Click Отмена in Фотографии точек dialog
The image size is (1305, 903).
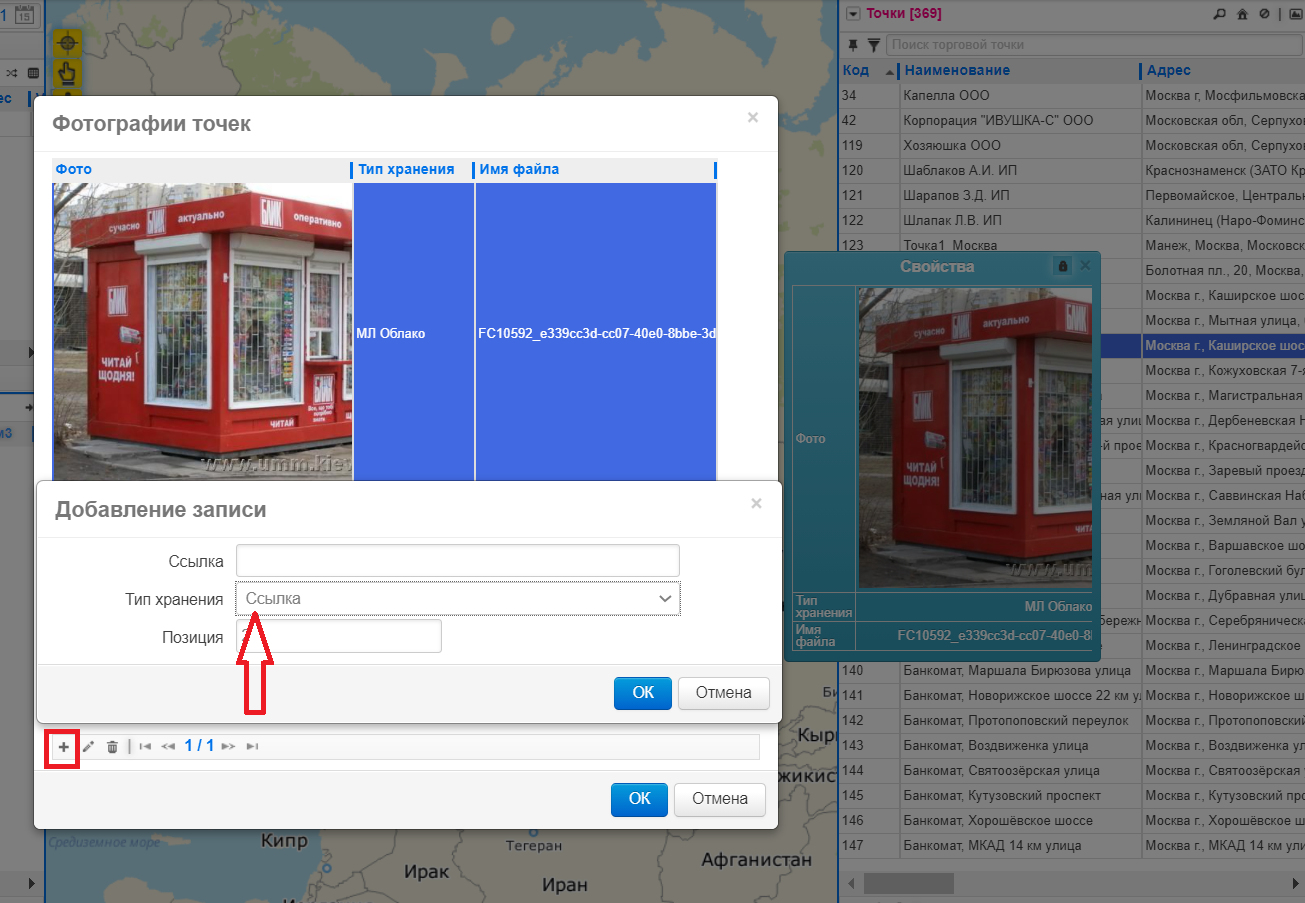720,798
